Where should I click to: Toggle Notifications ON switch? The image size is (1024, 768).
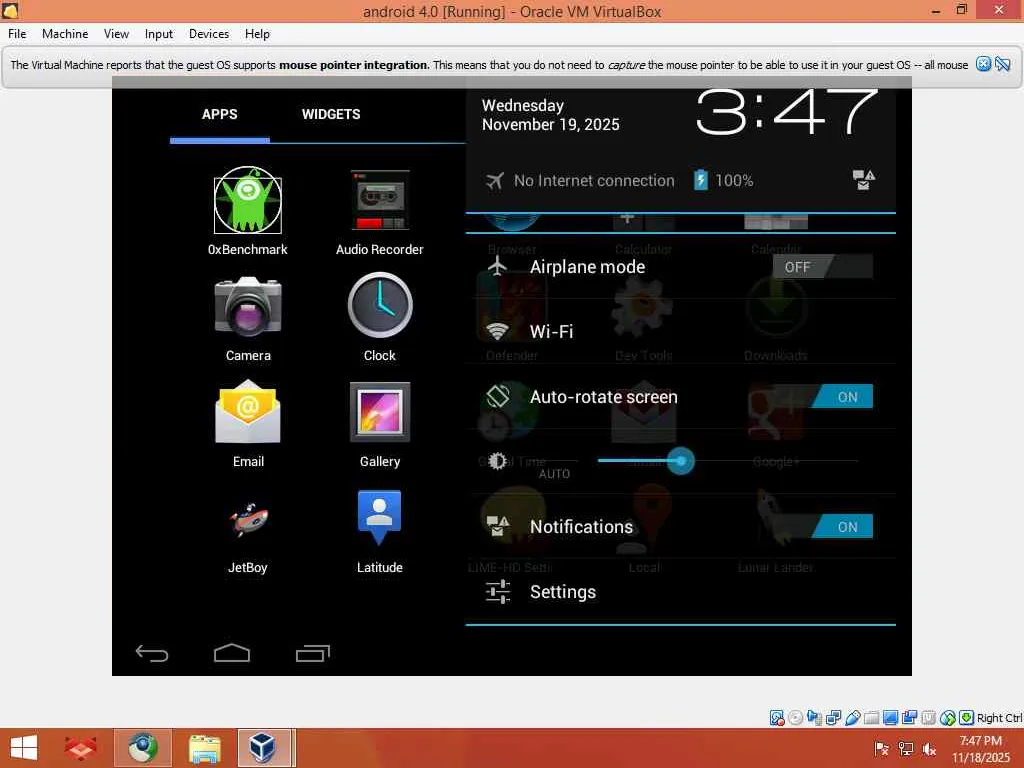tap(822, 526)
